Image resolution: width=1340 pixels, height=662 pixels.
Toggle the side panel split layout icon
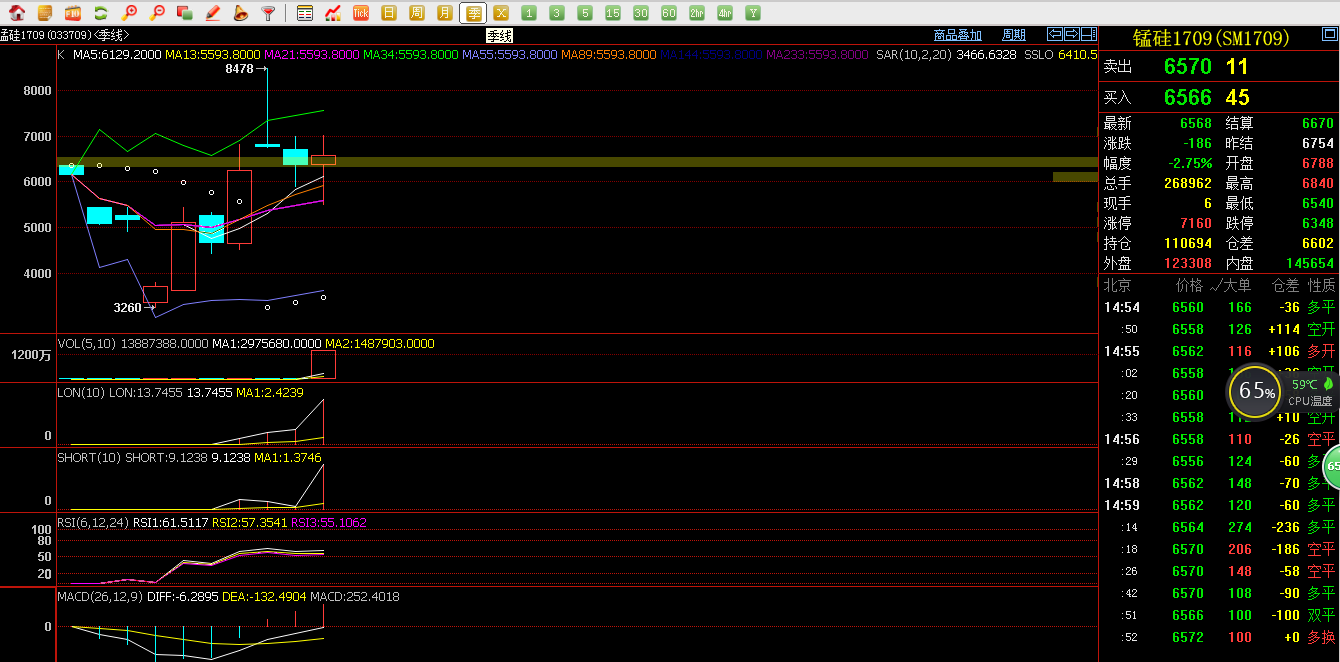click(1088, 35)
